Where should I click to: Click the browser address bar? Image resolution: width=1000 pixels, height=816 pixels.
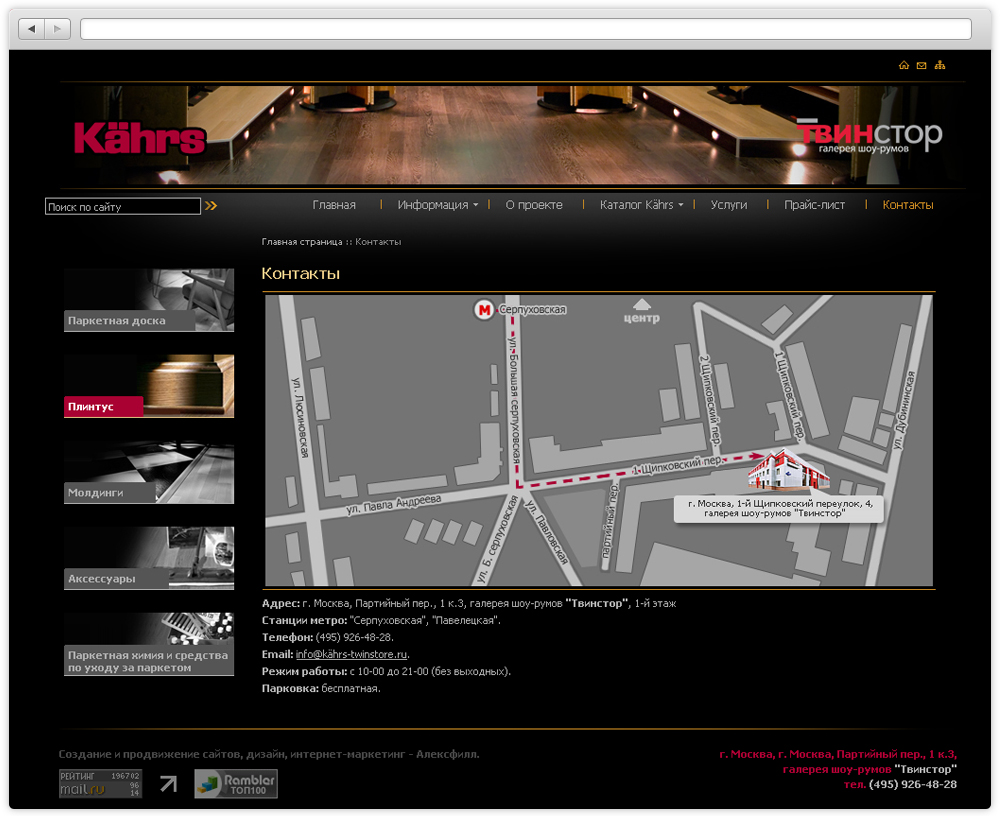click(x=526, y=29)
